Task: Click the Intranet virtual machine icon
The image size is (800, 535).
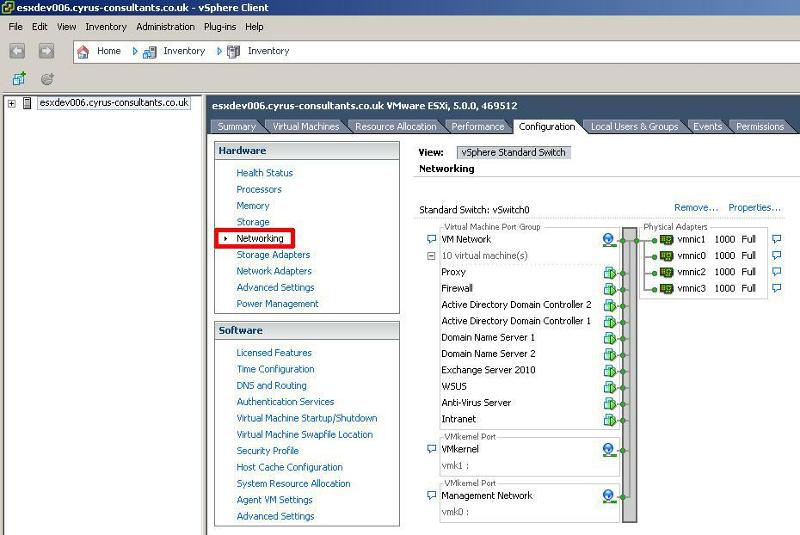Action: click(610, 420)
